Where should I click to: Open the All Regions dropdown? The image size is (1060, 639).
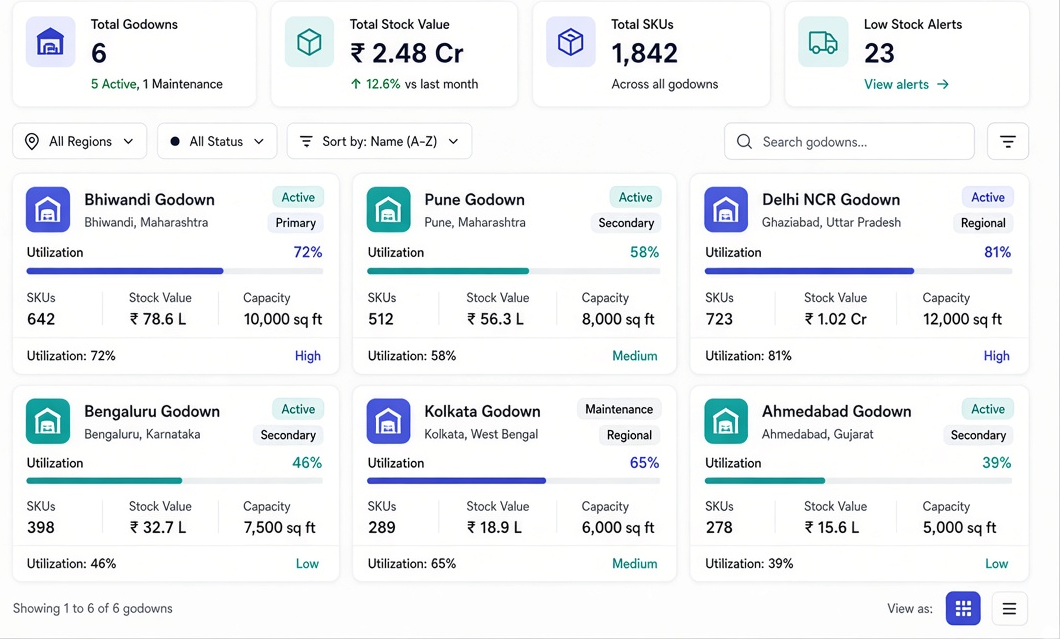point(80,141)
